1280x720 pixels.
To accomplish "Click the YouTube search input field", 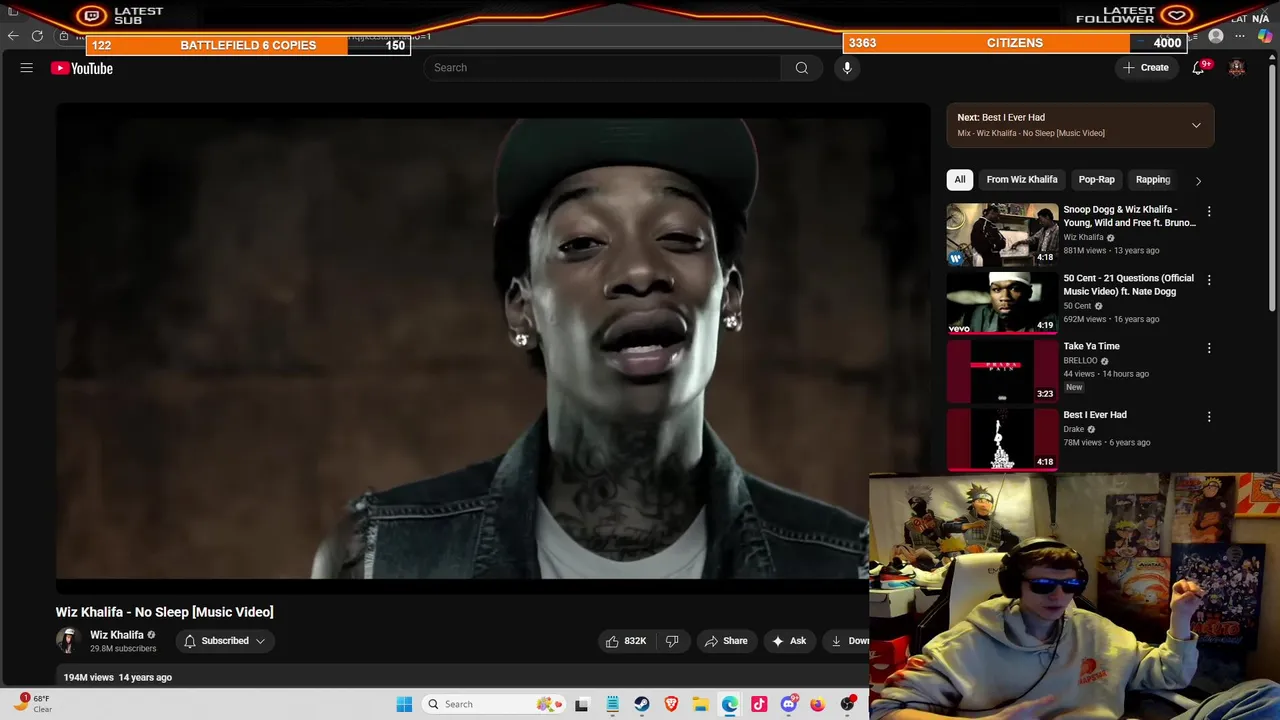I will pos(603,68).
